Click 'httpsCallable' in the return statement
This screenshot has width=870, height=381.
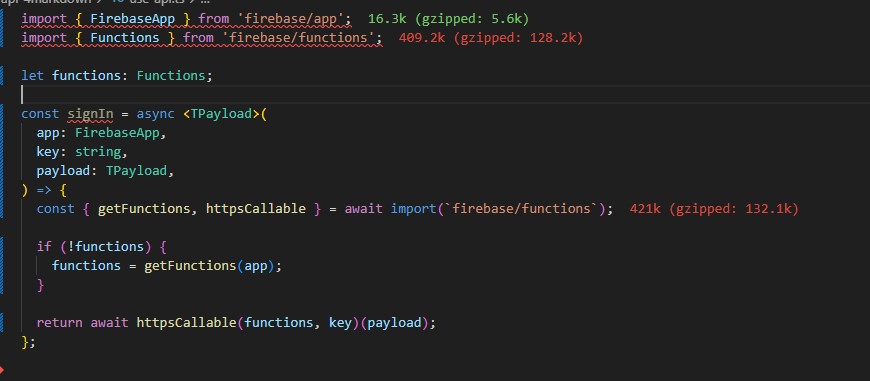[x=186, y=323]
